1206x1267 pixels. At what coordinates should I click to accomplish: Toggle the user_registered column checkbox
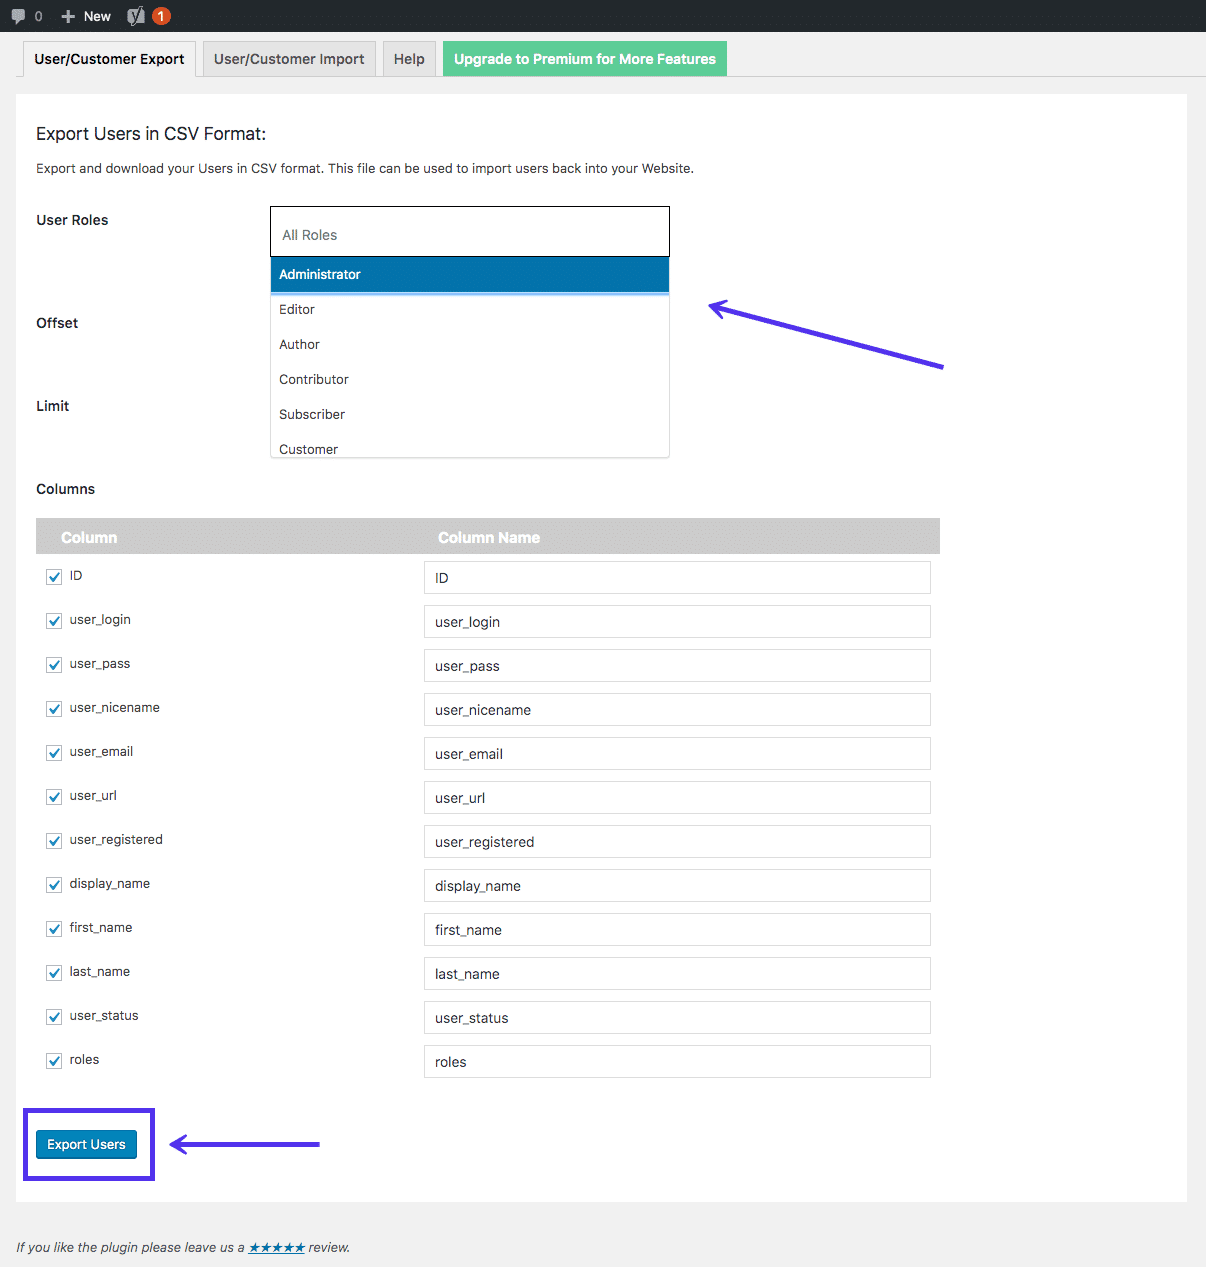coord(53,841)
